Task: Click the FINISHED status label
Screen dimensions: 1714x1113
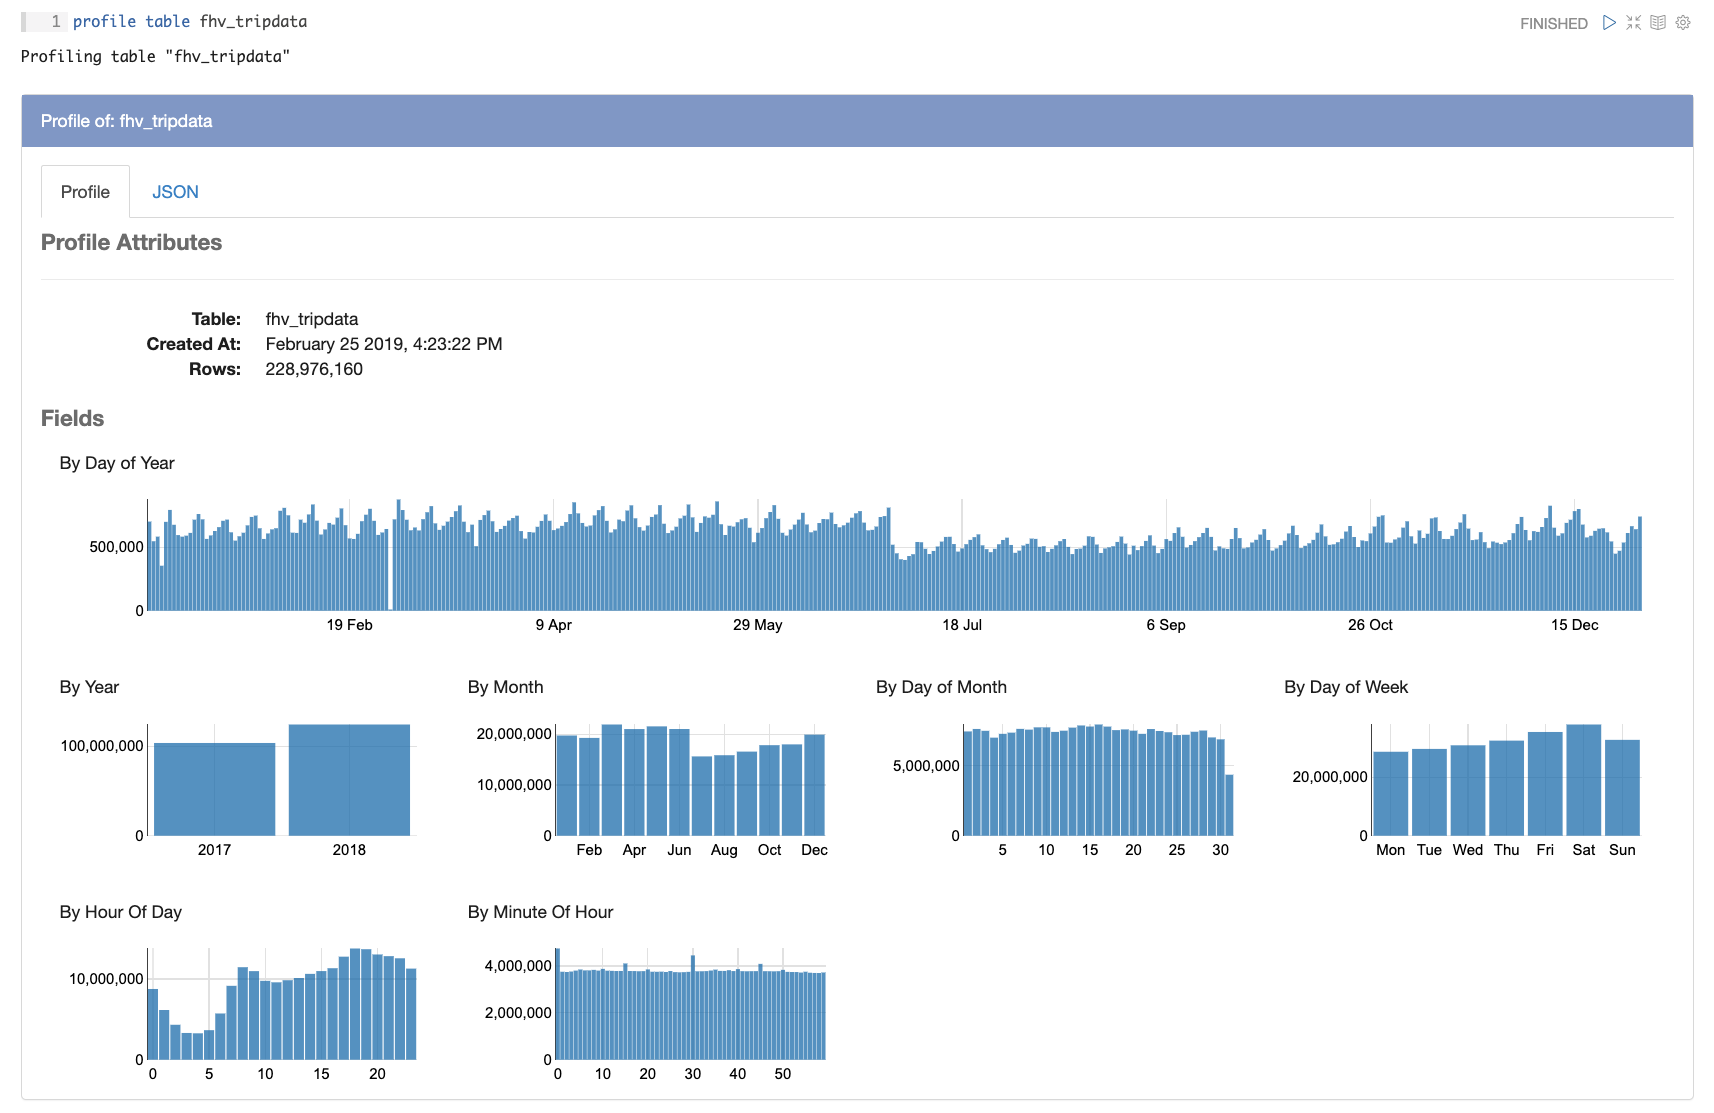Action: coord(1553,23)
